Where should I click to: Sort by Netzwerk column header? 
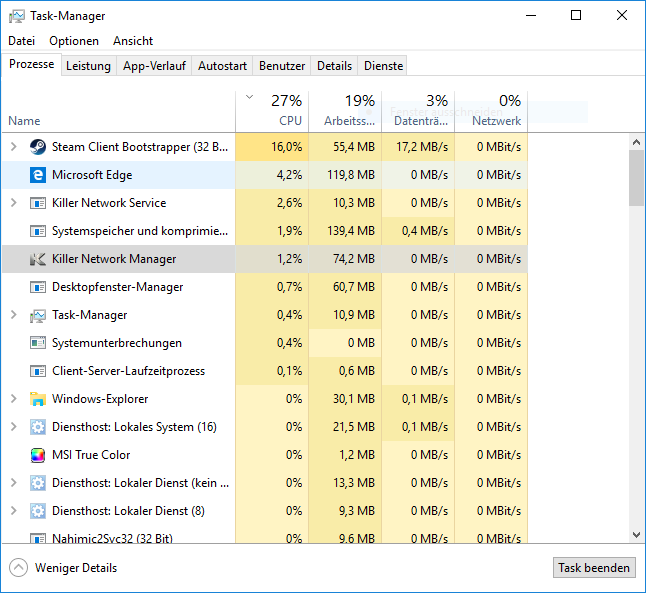click(491, 111)
